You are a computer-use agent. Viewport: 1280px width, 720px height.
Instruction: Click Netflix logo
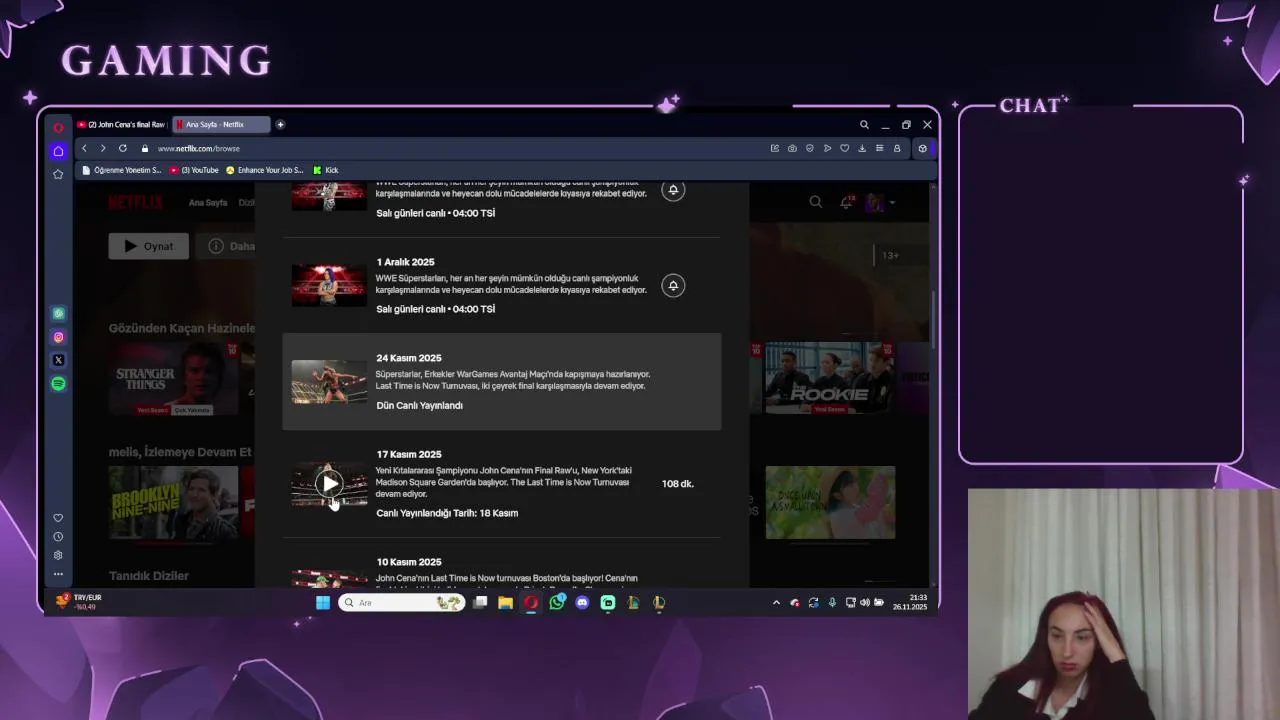pos(135,202)
